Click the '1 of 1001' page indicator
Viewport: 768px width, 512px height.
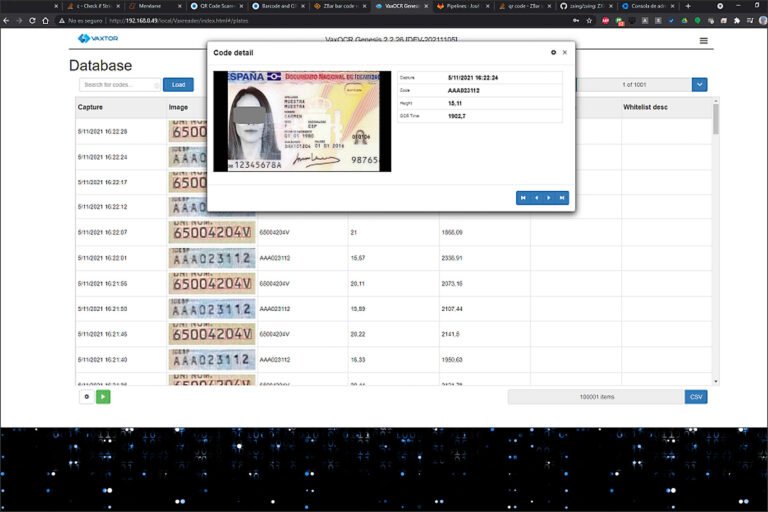click(634, 85)
